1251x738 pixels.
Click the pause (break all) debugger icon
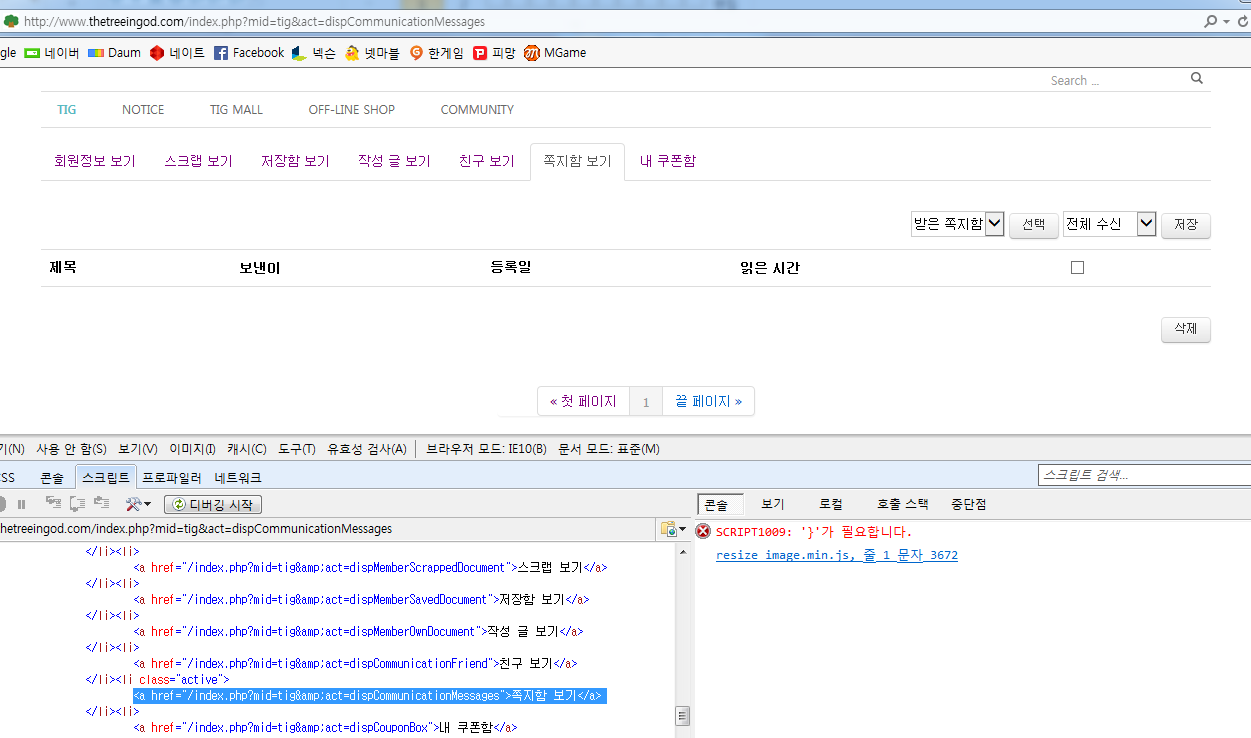22,503
